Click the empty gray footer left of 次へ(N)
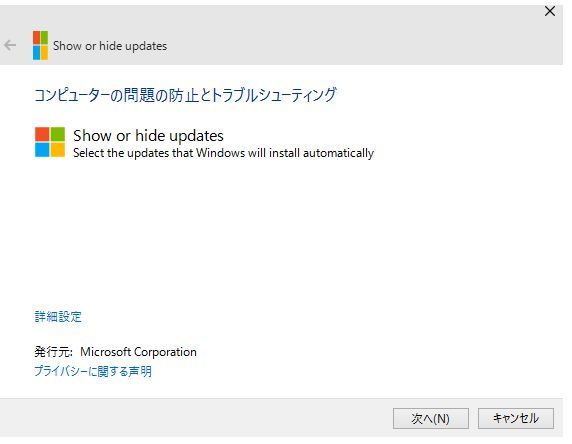 pos(196,418)
